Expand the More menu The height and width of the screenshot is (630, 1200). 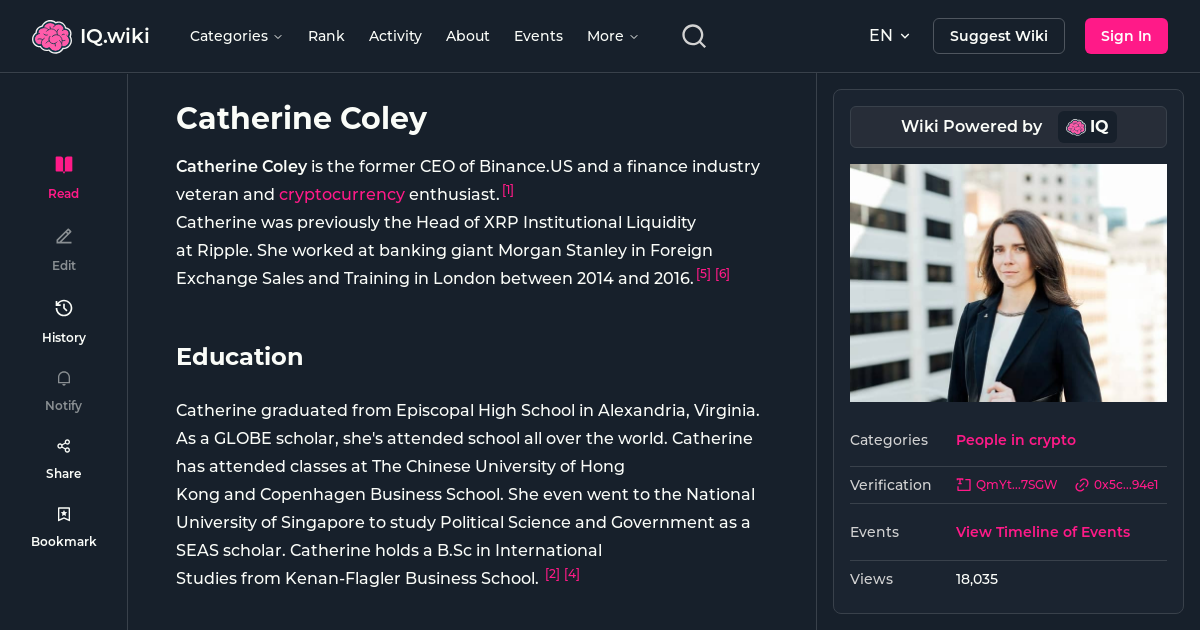[x=611, y=35]
